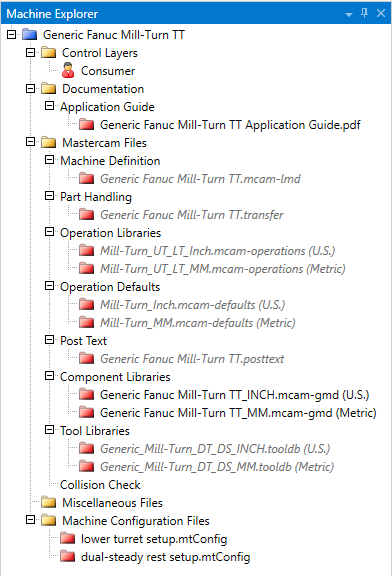392x576 pixels.
Task: Select the Machine Definition label
Action: tap(110, 161)
